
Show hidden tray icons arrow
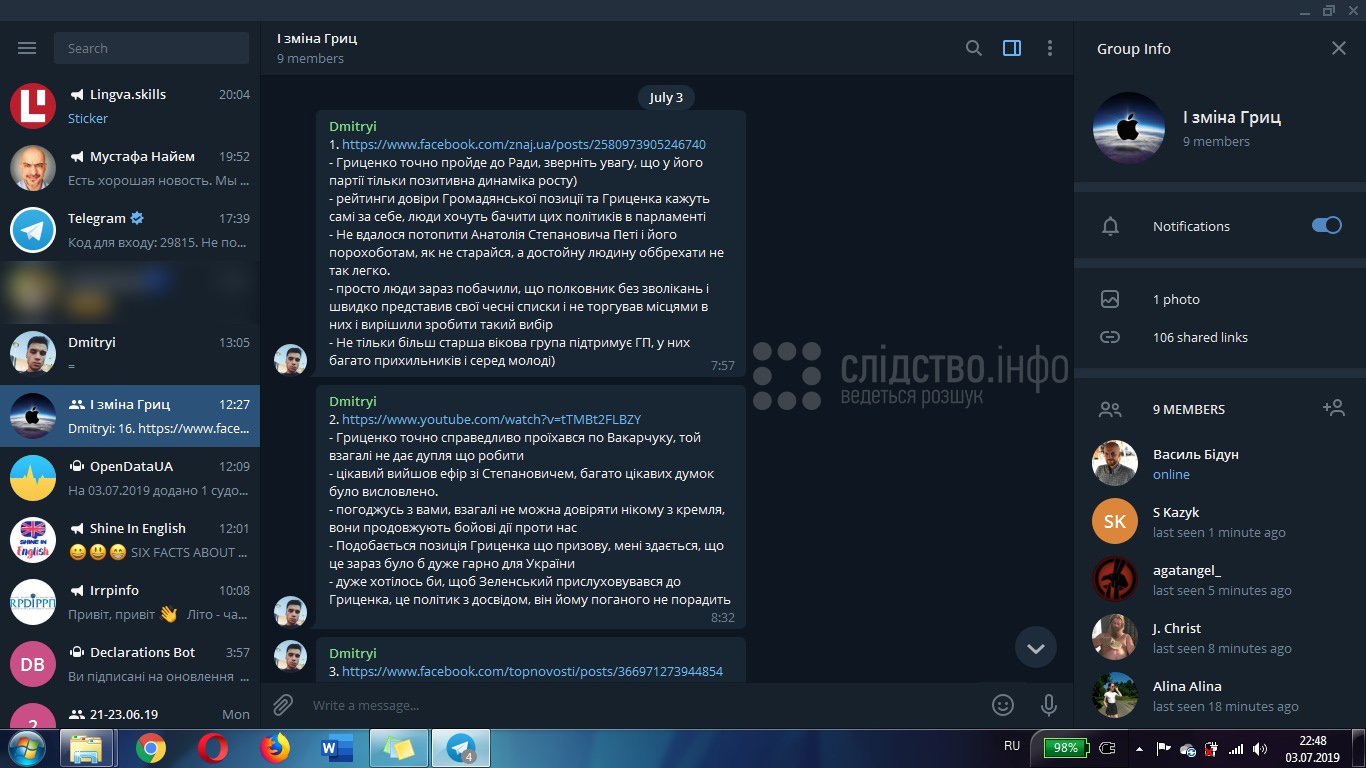pyautogui.click(x=1139, y=748)
